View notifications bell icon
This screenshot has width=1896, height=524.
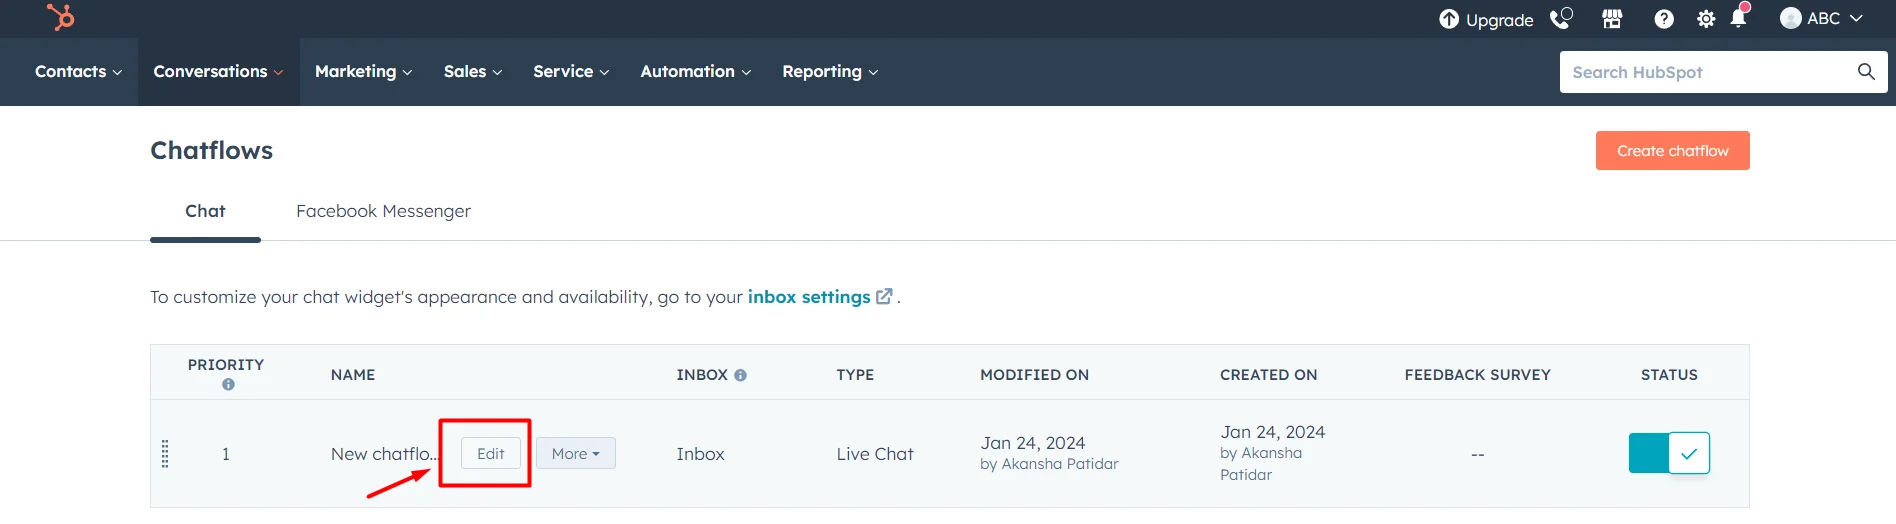click(x=1739, y=18)
